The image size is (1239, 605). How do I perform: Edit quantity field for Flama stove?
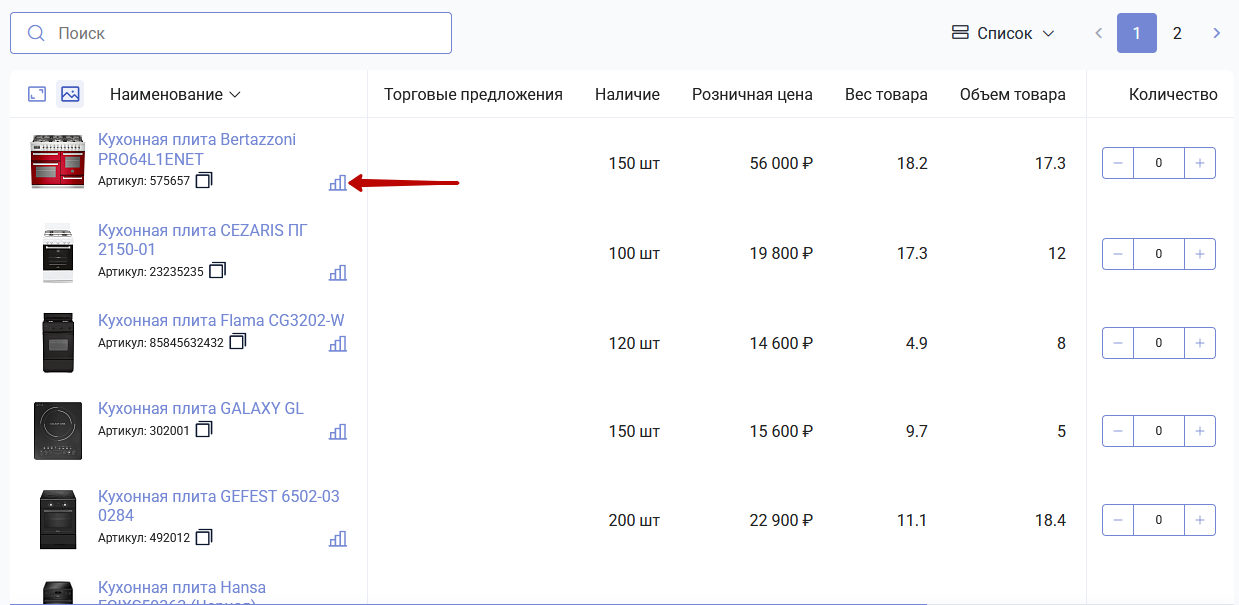(x=1159, y=343)
